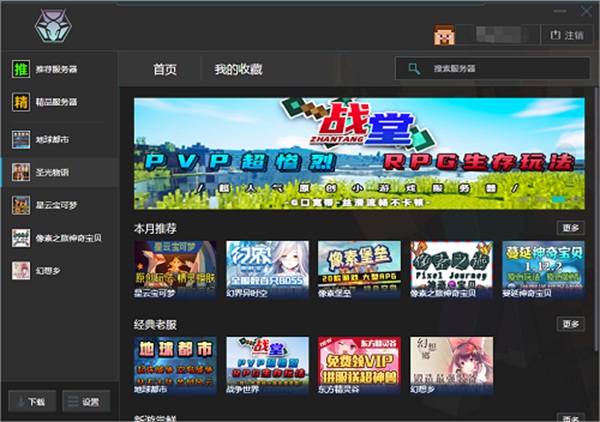Image resolution: width=600 pixels, height=422 pixels.
Task: Open the 像素堡垒 server card
Action: click(359, 270)
